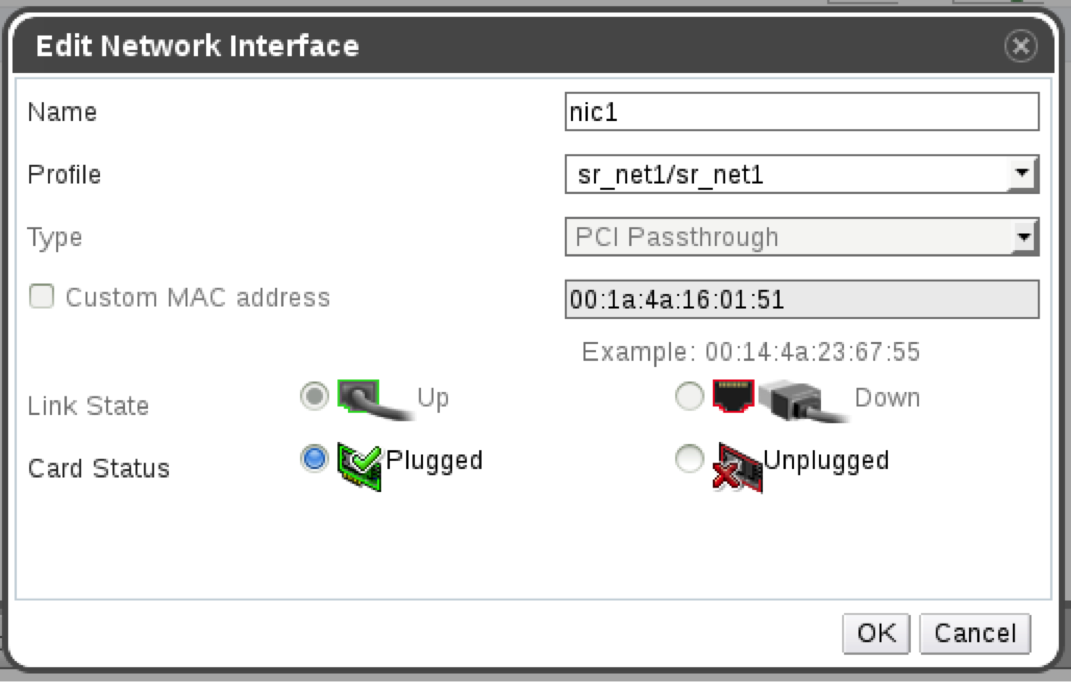Close the Edit Network Interface dialog
This screenshot has width=1072, height=682.
(1020, 46)
